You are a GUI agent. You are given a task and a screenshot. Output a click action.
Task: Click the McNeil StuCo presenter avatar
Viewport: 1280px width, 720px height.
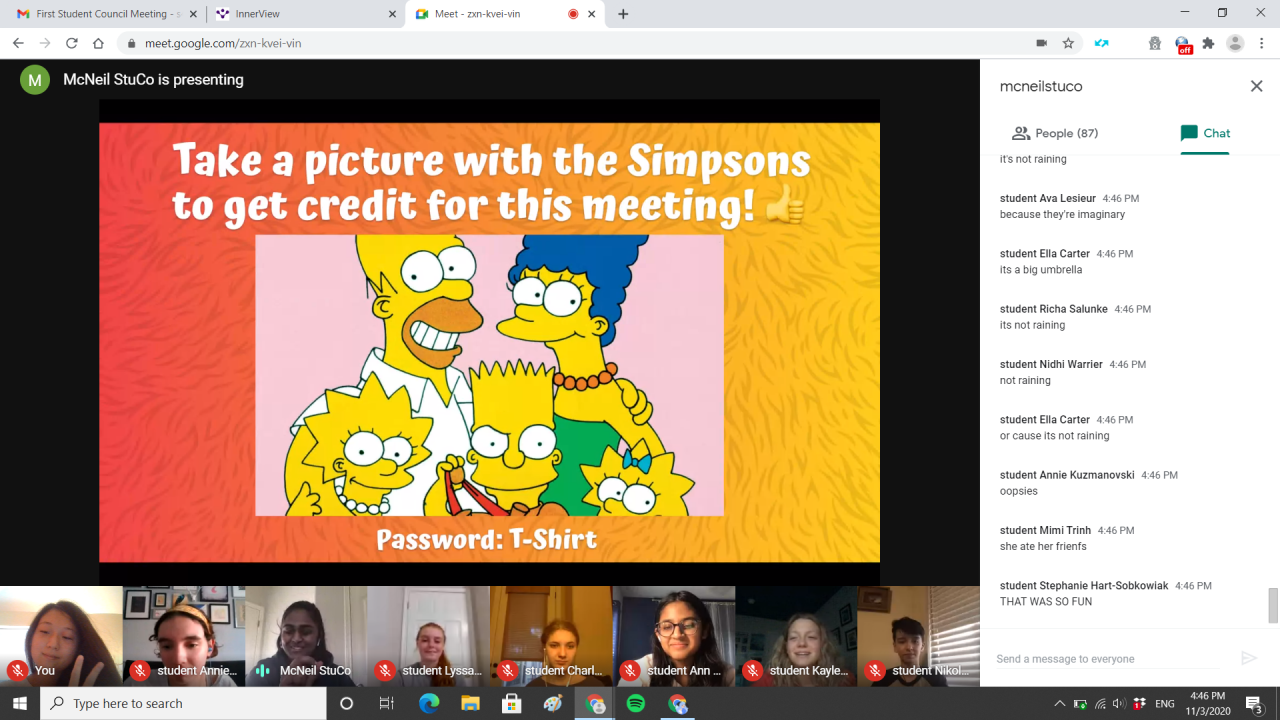pos(35,80)
